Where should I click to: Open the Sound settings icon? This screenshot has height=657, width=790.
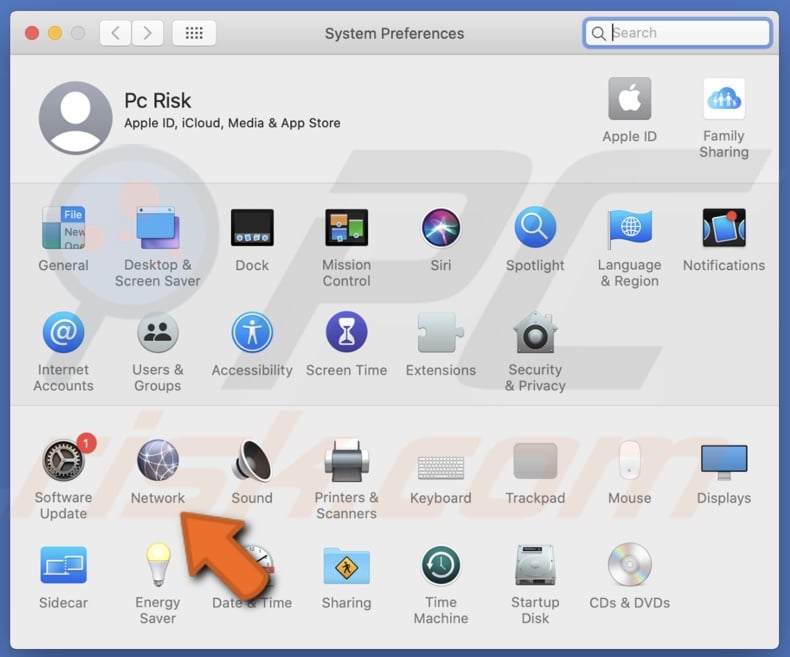(252, 462)
